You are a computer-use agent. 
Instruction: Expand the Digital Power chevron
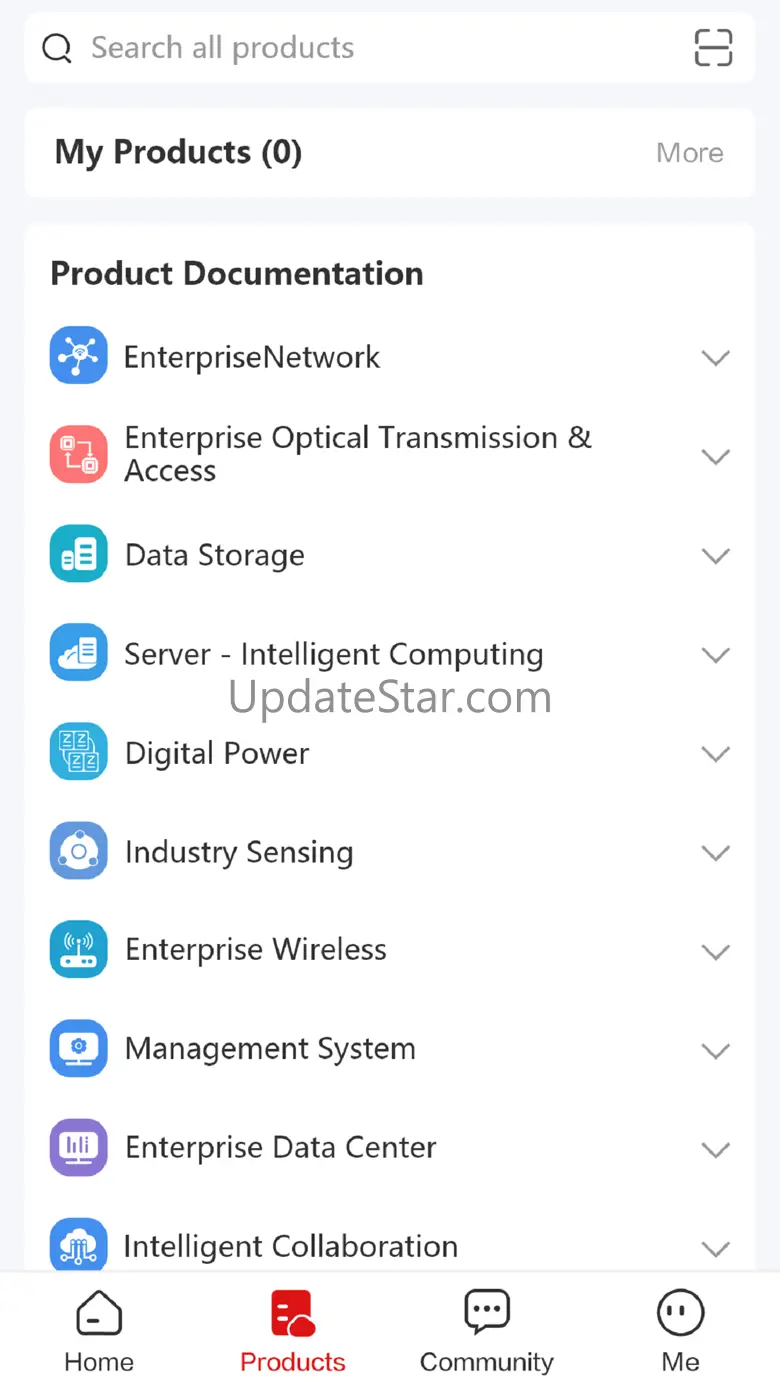click(x=715, y=753)
